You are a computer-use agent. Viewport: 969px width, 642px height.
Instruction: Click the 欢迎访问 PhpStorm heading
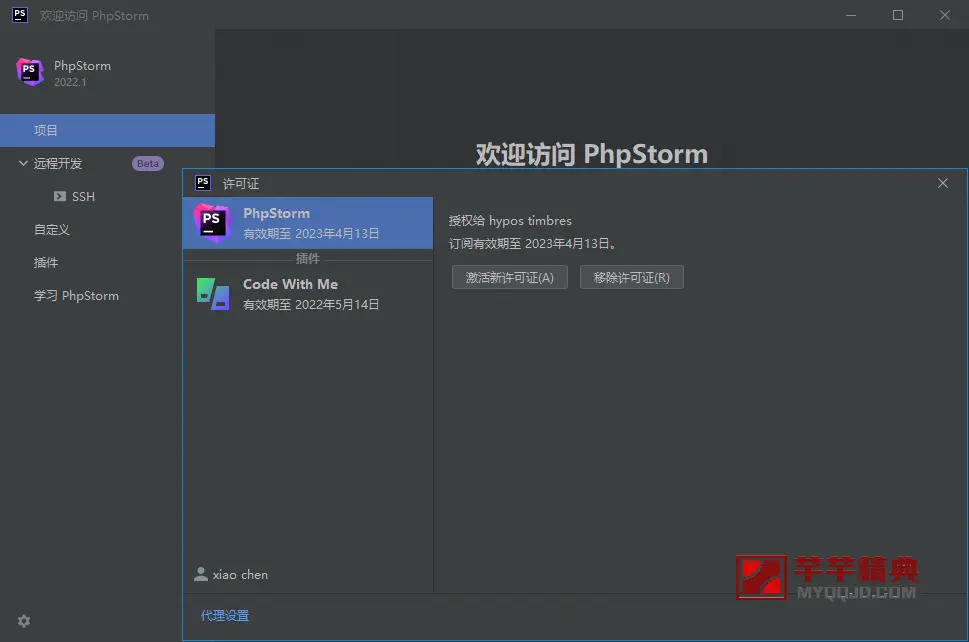click(x=591, y=154)
